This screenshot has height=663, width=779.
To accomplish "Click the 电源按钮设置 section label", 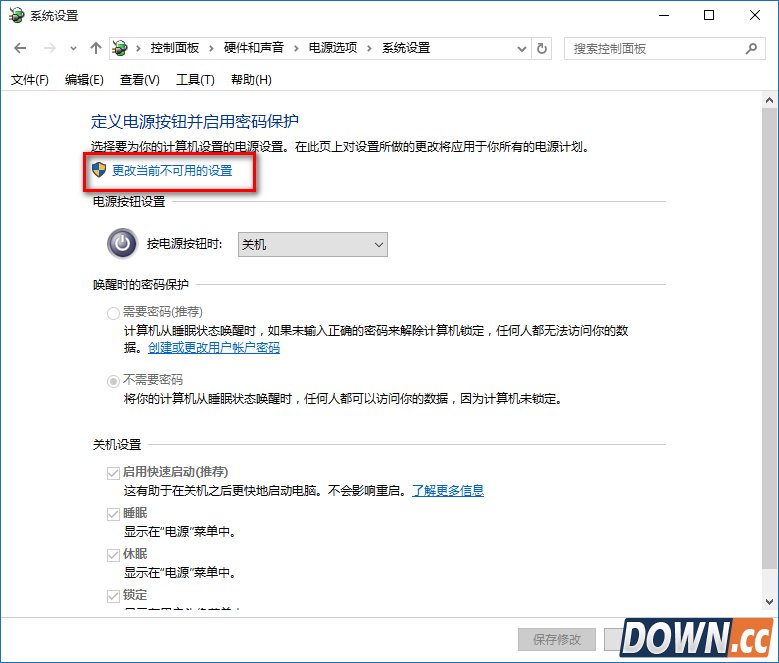I will (x=129, y=202).
